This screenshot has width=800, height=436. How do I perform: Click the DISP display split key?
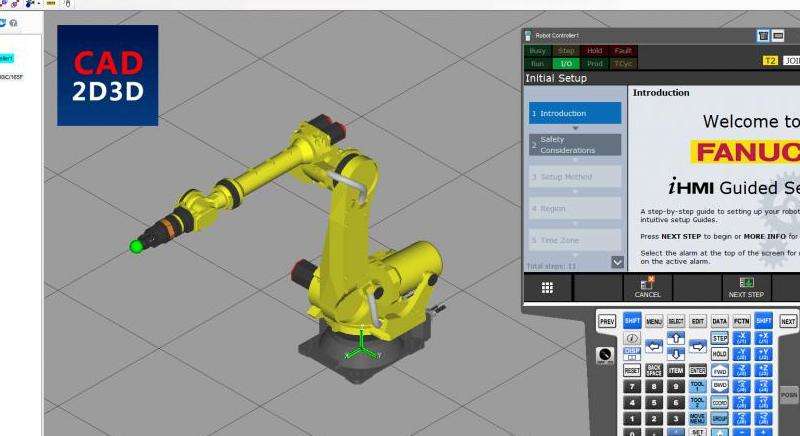click(x=632, y=354)
